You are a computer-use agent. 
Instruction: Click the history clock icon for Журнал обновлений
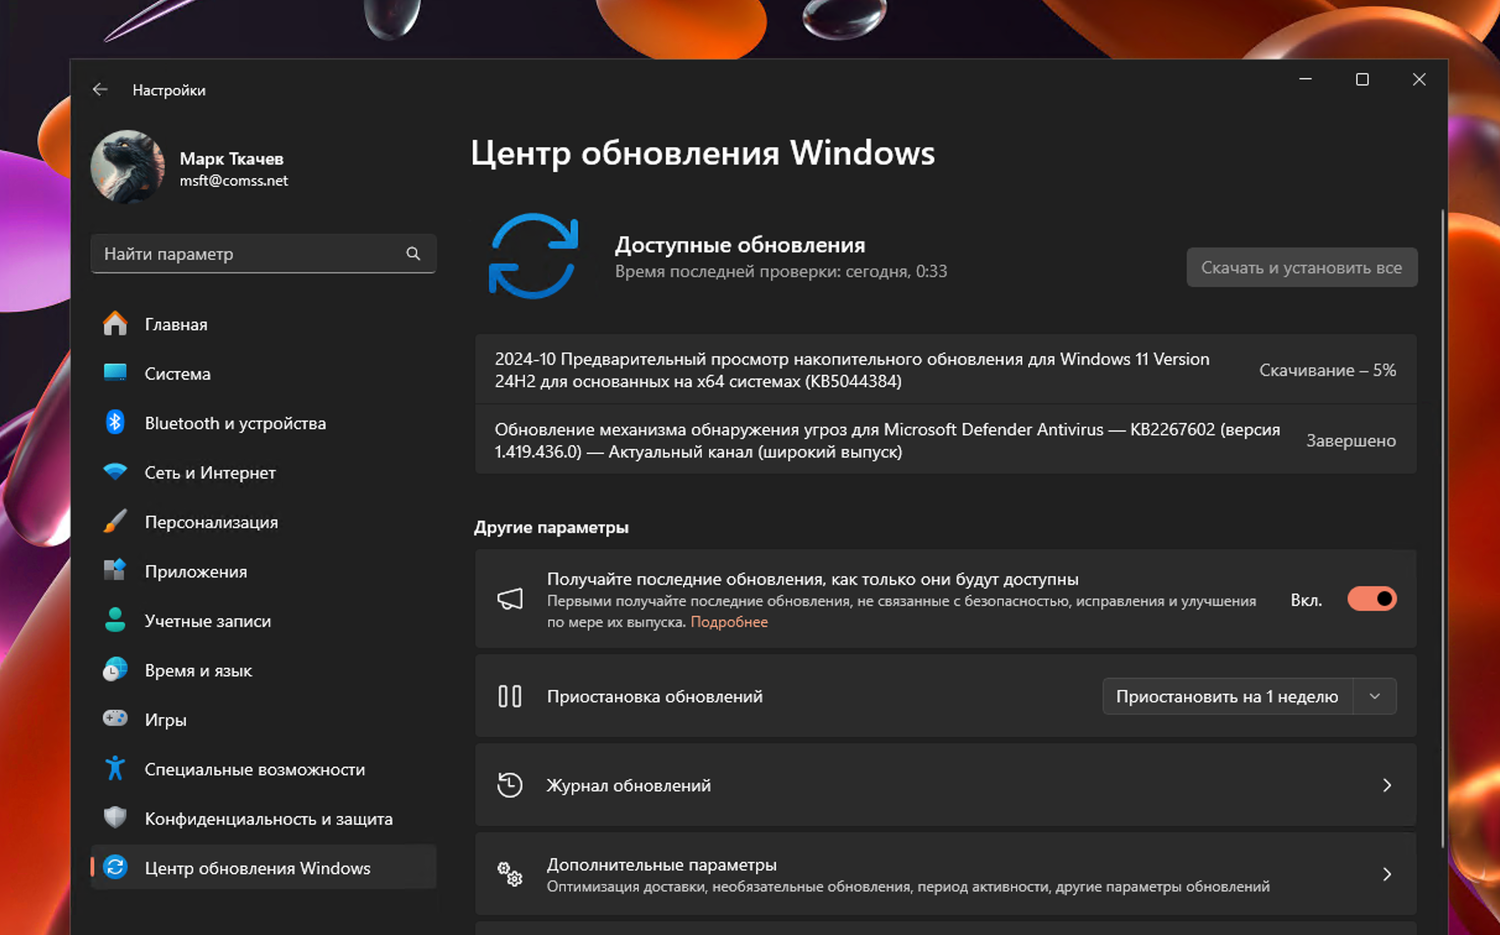coord(510,785)
